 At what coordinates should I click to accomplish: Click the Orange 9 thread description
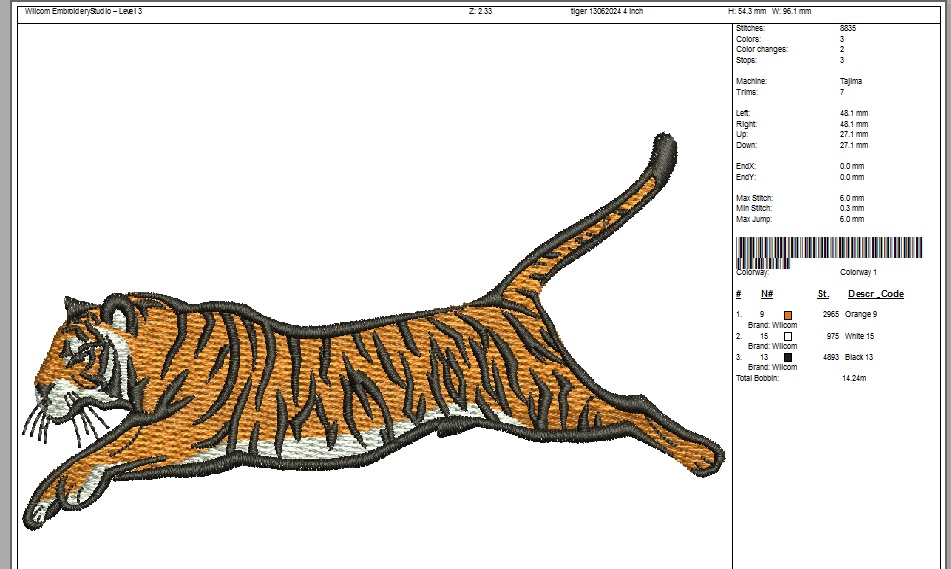(x=860, y=315)
